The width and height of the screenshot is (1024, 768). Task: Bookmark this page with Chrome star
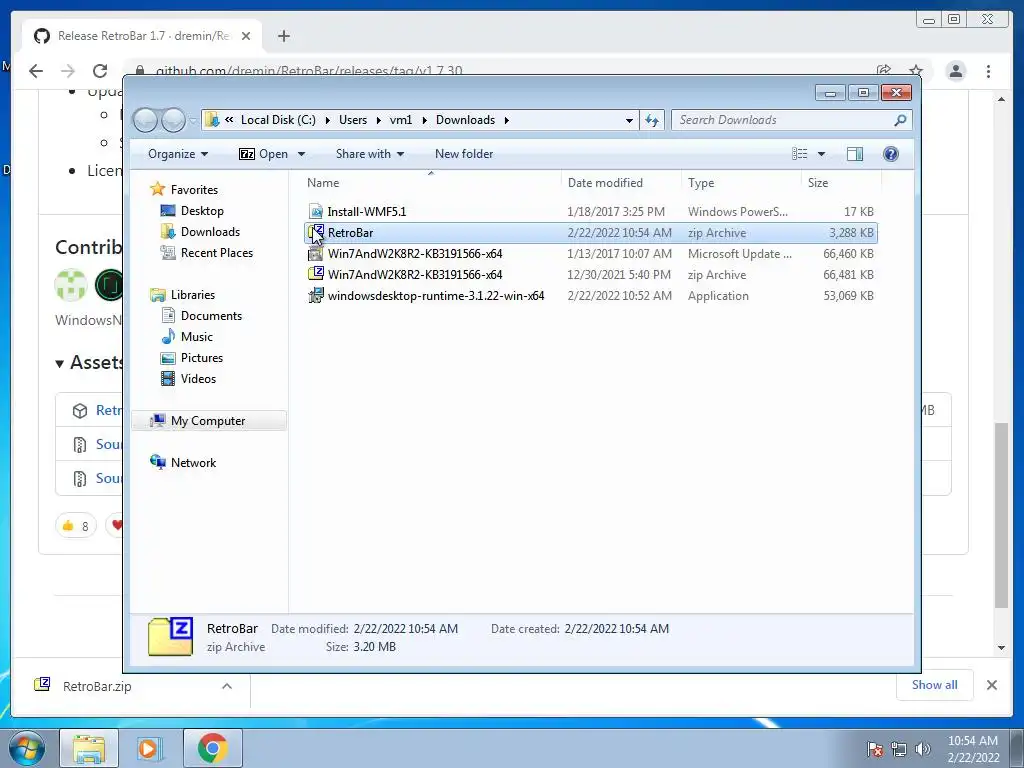click(x=916, y=71)
